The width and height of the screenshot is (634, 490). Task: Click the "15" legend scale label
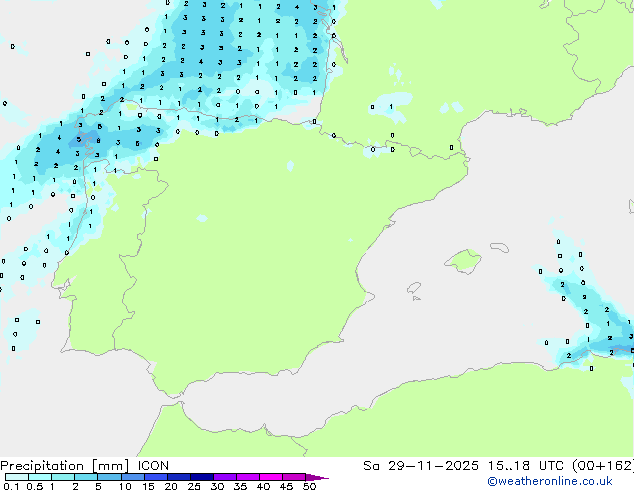point(148,486)
